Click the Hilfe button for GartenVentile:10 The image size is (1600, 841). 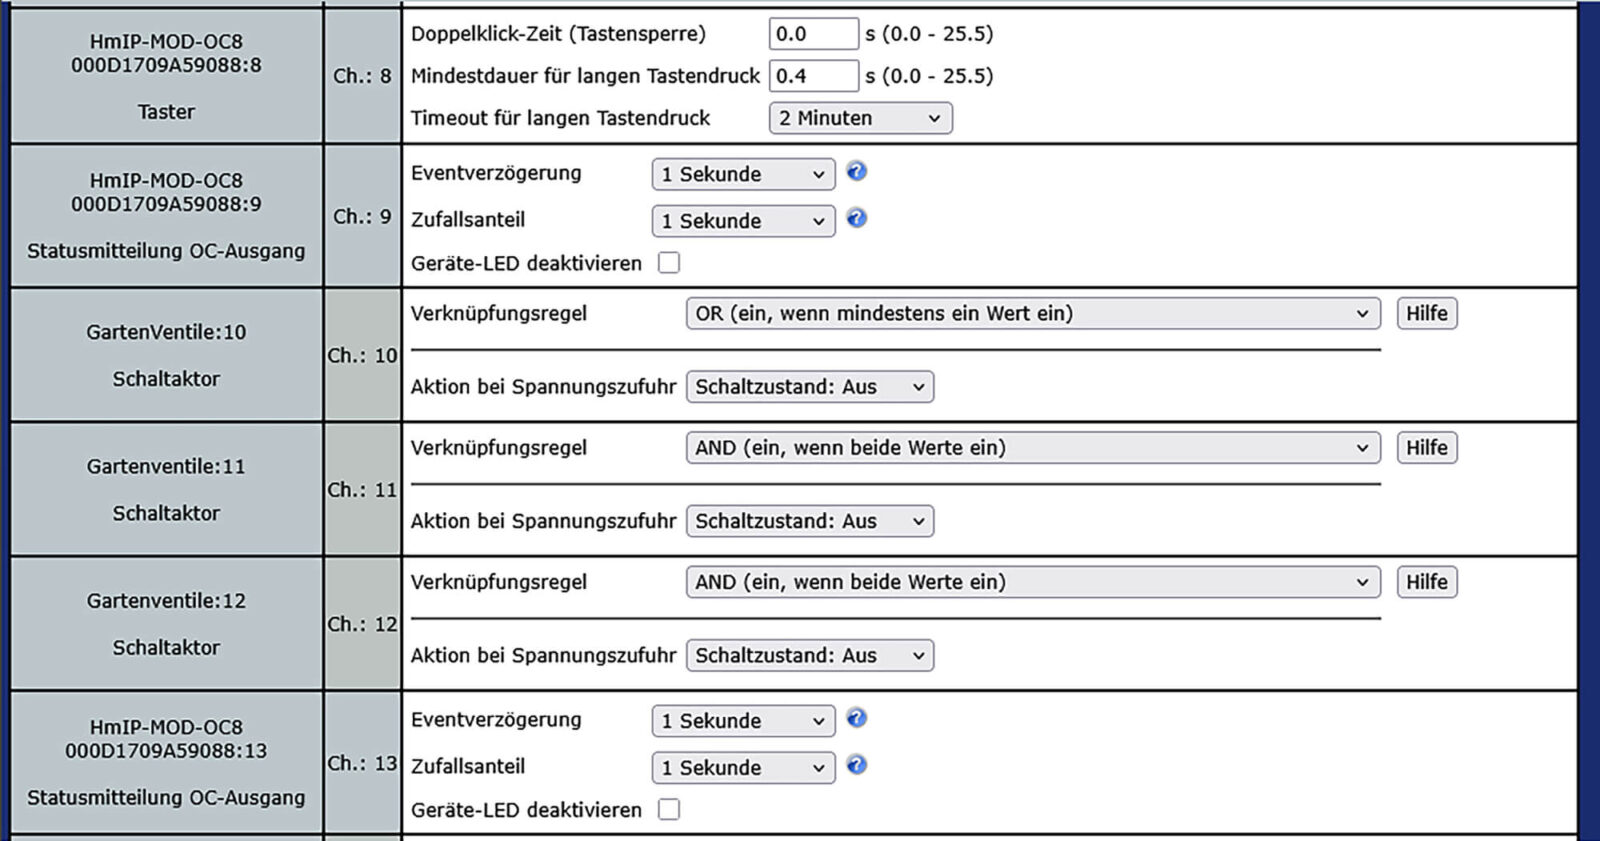tap(1427, 313)
